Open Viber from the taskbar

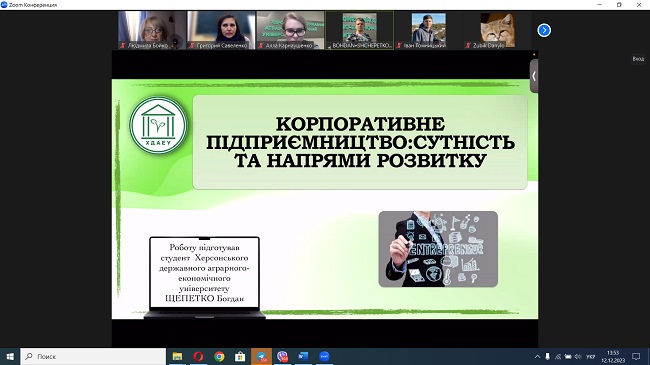(282, 356)
